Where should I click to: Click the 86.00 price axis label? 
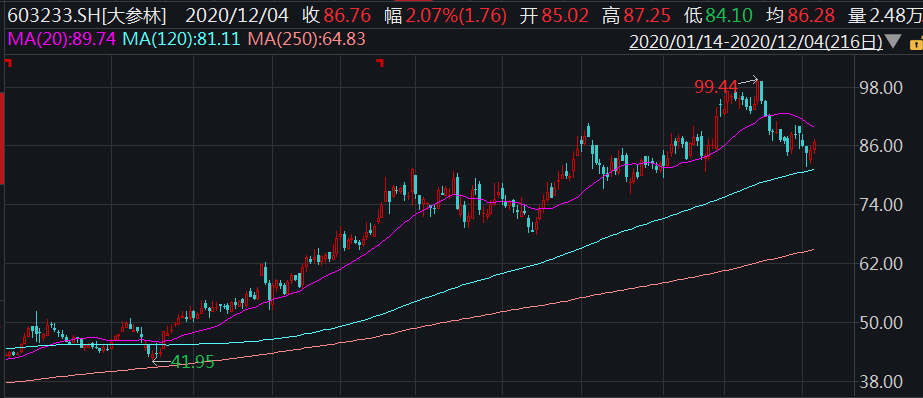882,145
